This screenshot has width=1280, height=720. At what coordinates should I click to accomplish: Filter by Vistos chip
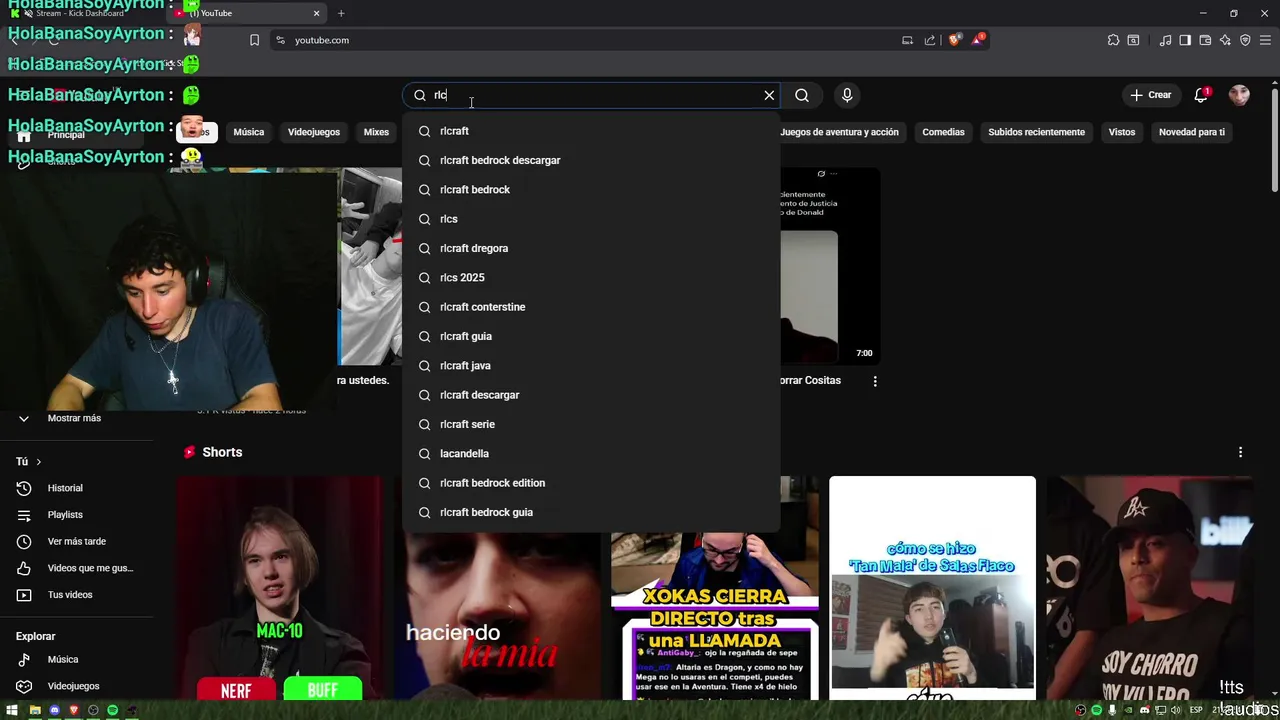click(1122, 132)
